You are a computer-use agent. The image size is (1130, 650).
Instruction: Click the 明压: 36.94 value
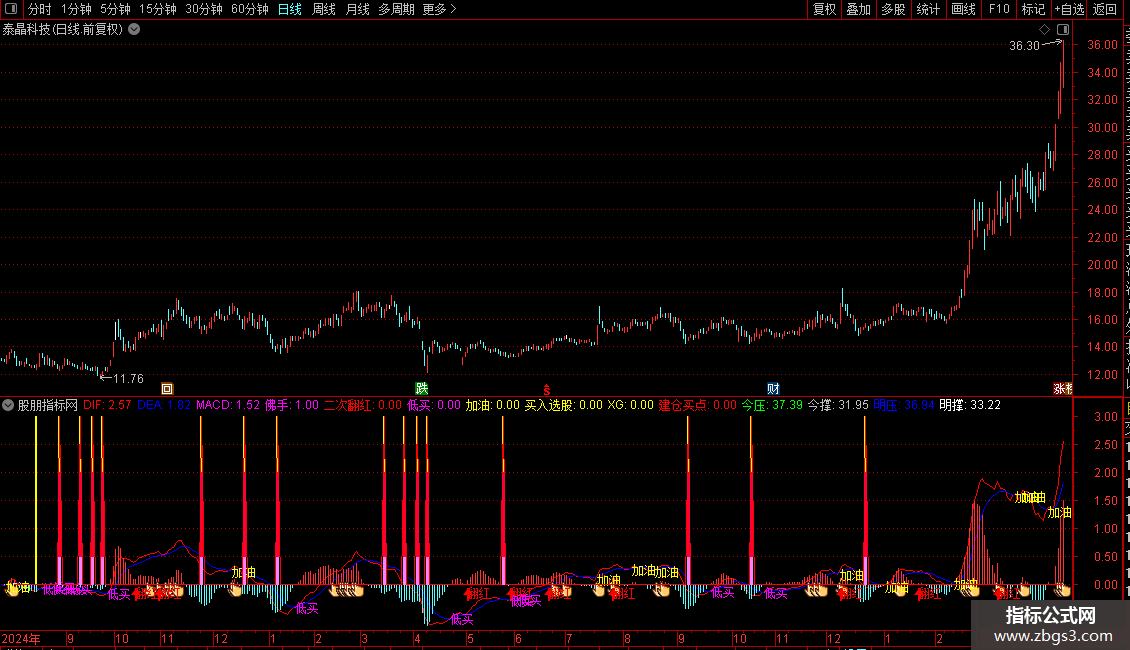pos(904,405)
